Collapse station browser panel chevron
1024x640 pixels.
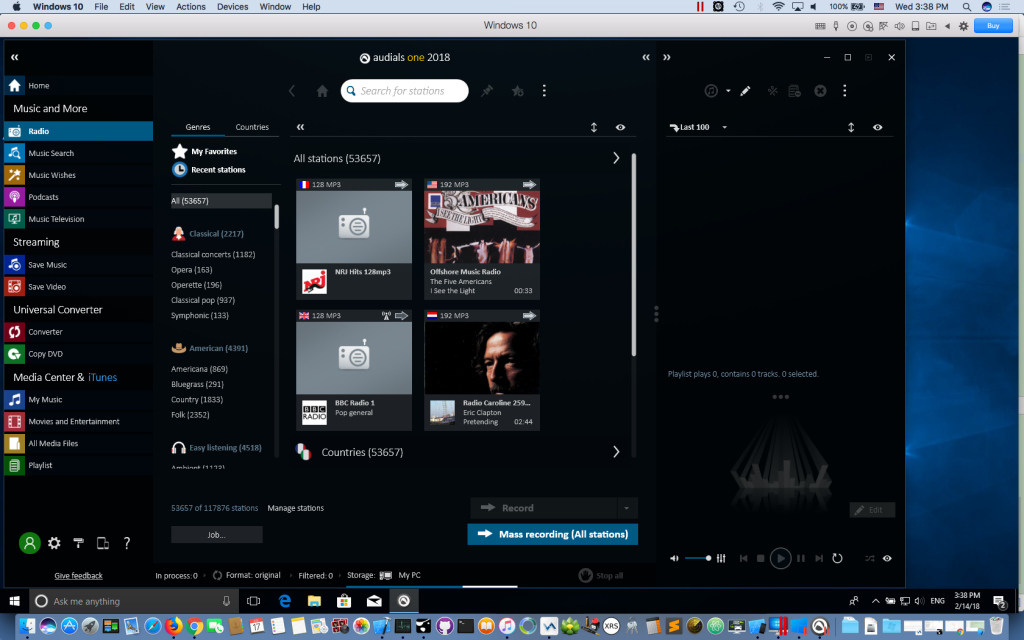[646, 57]
